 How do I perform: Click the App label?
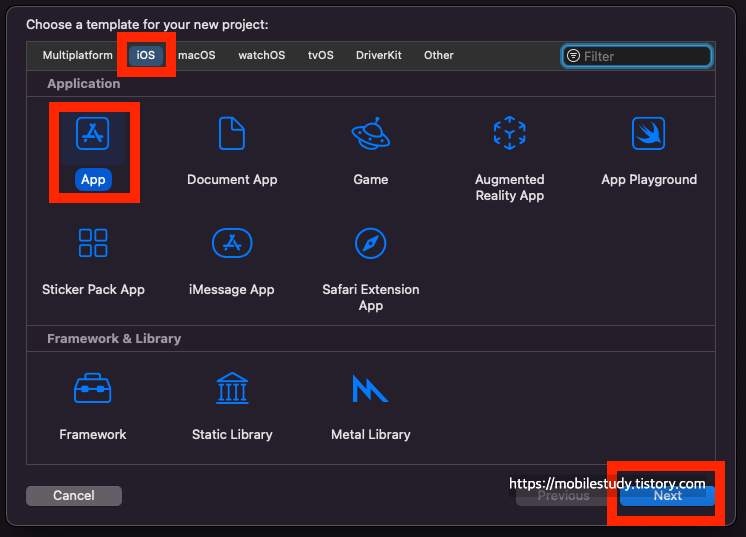pos(93,179)
